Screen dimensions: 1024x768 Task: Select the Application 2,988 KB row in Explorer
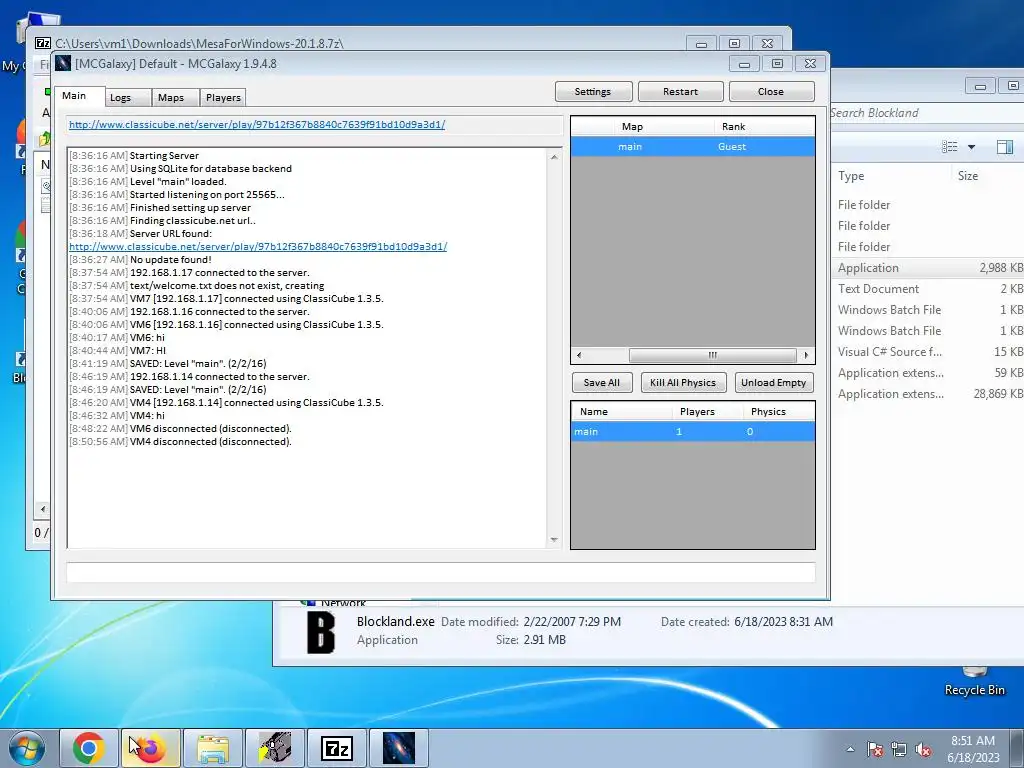927,268
